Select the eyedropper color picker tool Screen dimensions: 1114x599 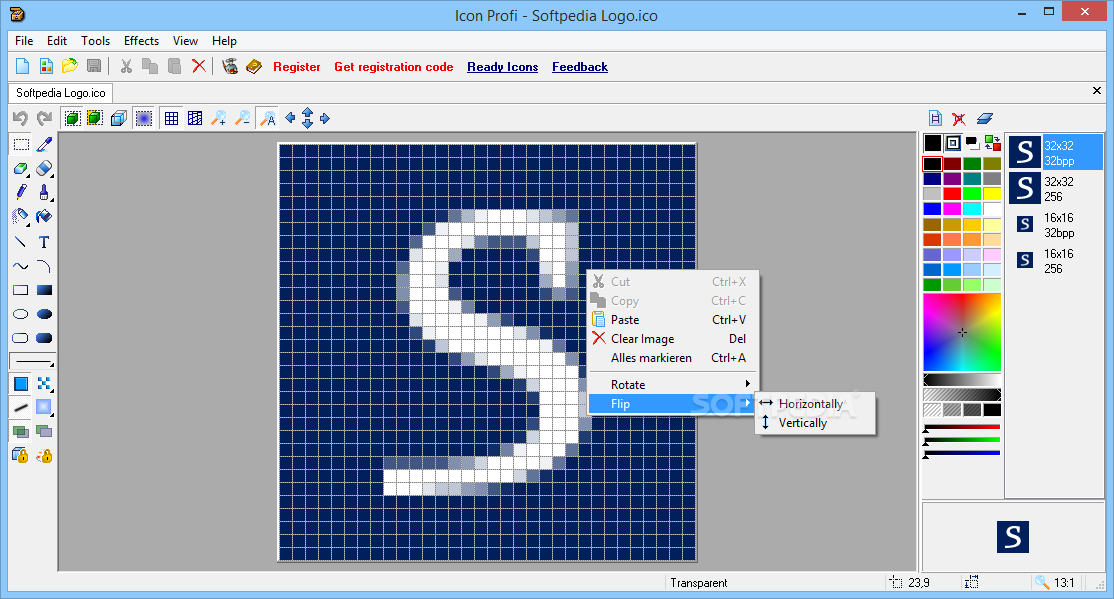click(x=44, y=144)
